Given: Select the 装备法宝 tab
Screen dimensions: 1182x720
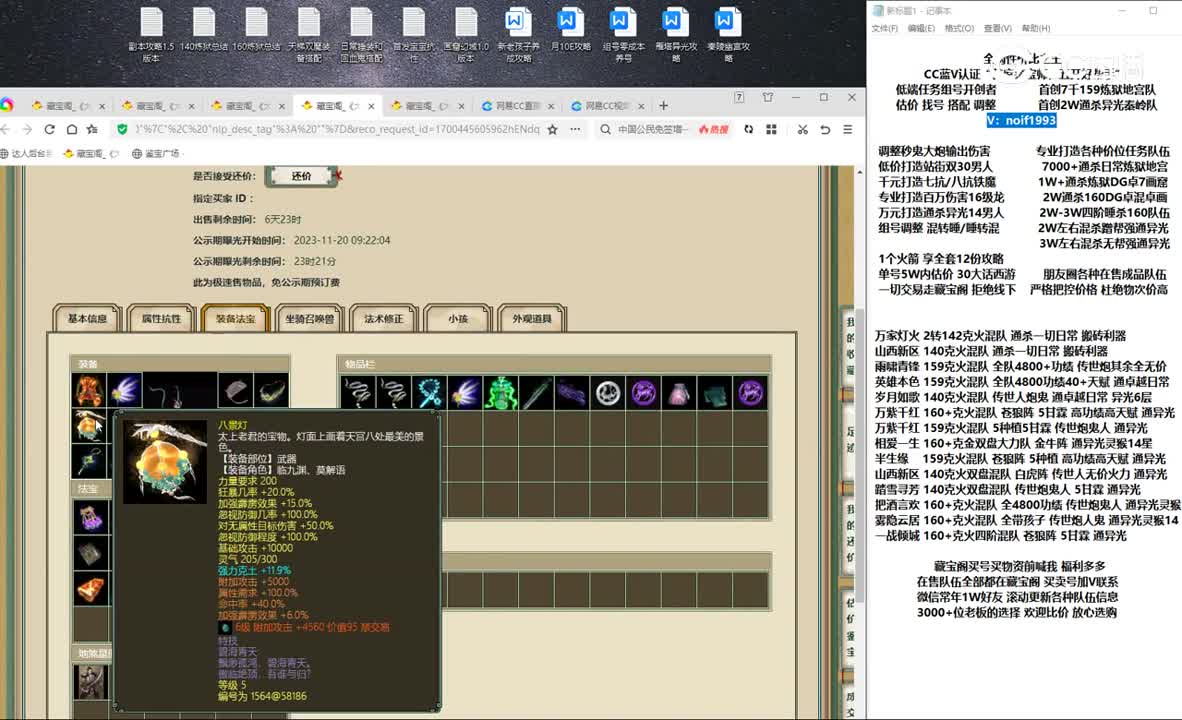Looking at the screenshot, I should (235, 318).
